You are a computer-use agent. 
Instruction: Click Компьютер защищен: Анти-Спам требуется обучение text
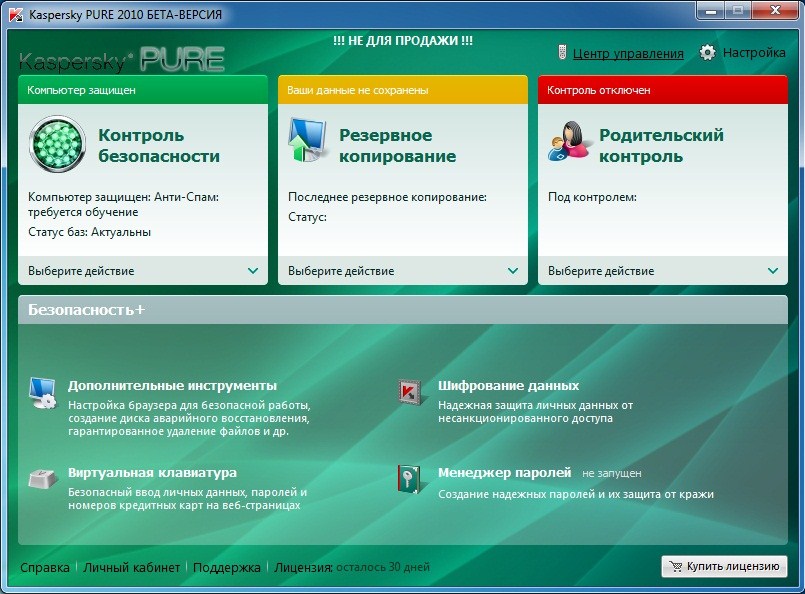point(123,204)
